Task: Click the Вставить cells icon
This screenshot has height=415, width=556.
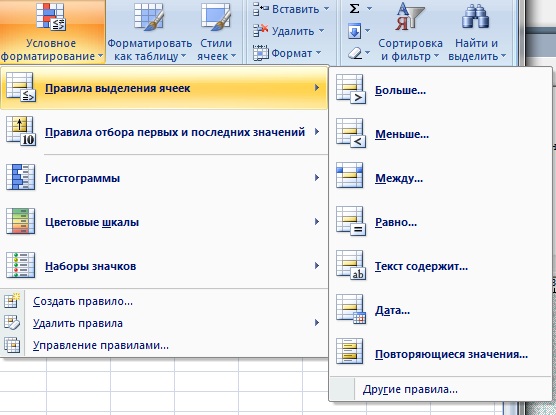Action: tap(261, 9)
